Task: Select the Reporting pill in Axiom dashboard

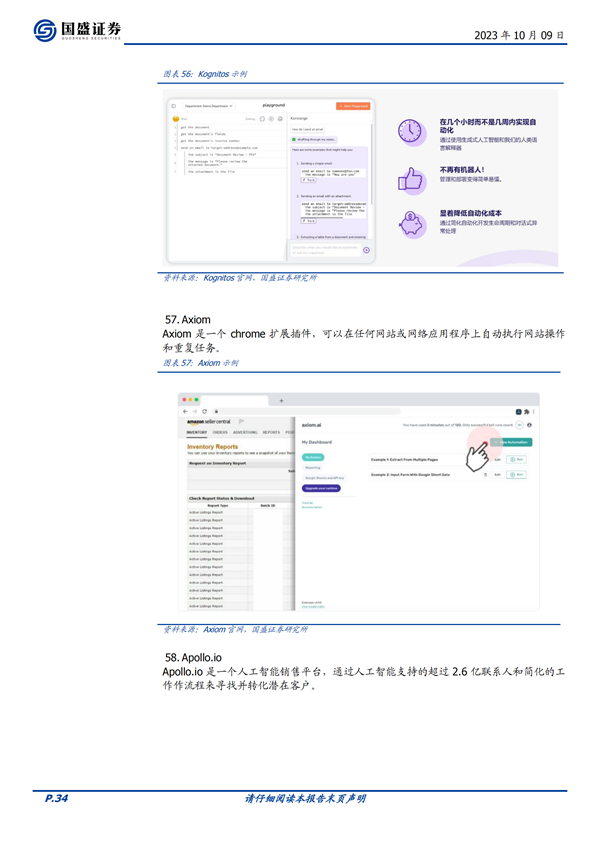Action: (313, 467)
